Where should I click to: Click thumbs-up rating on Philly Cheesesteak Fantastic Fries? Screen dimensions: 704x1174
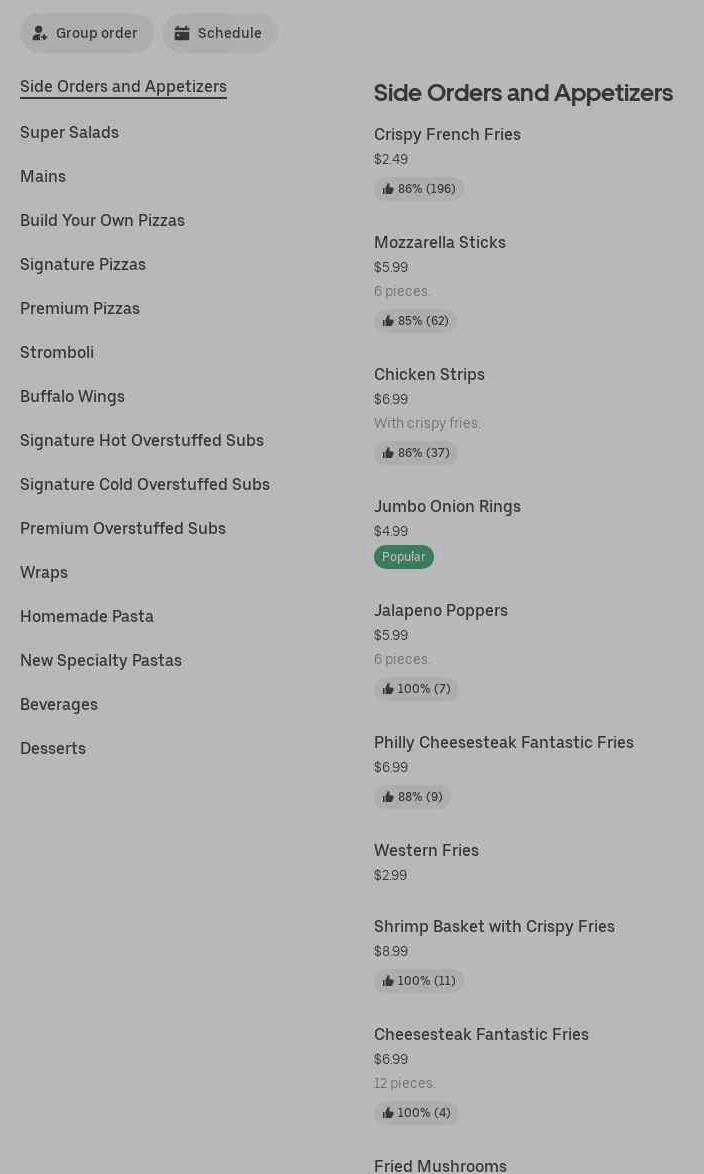pyautogui.click(x=412, y=797)
